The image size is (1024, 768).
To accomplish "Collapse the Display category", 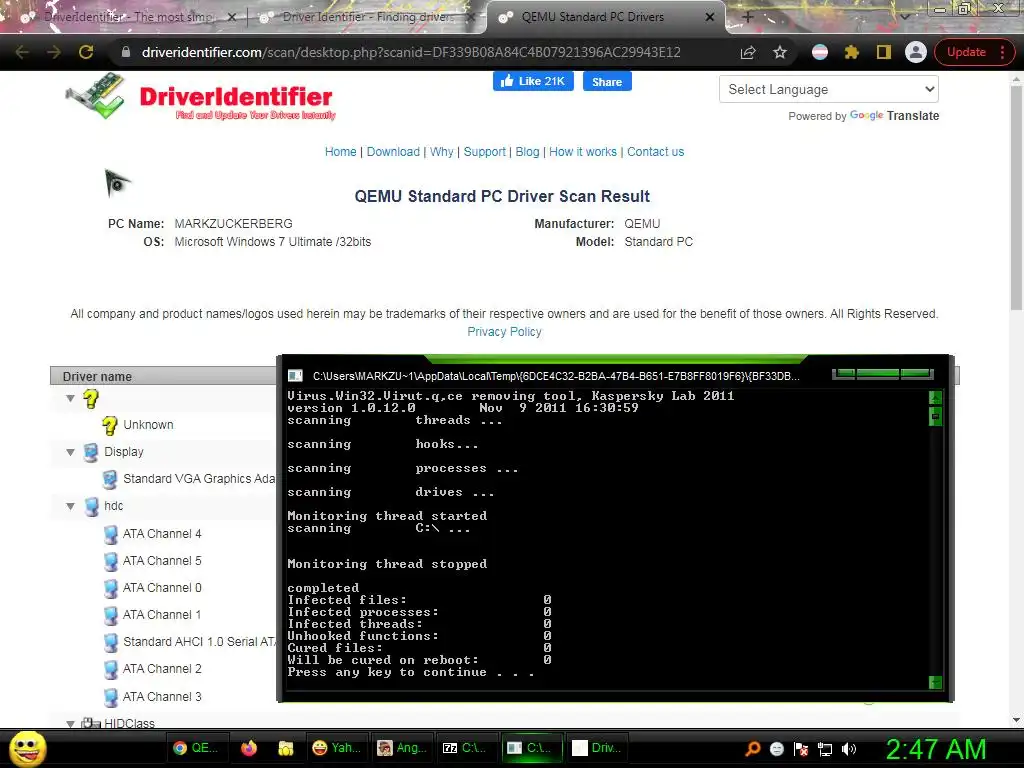I will point(71,452).
